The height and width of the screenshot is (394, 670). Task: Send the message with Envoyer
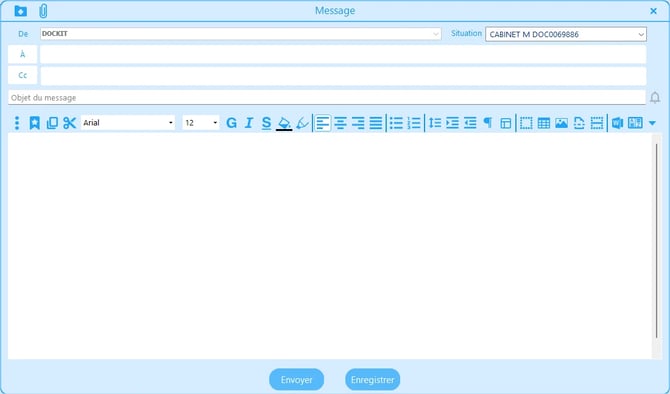(297, 379)
